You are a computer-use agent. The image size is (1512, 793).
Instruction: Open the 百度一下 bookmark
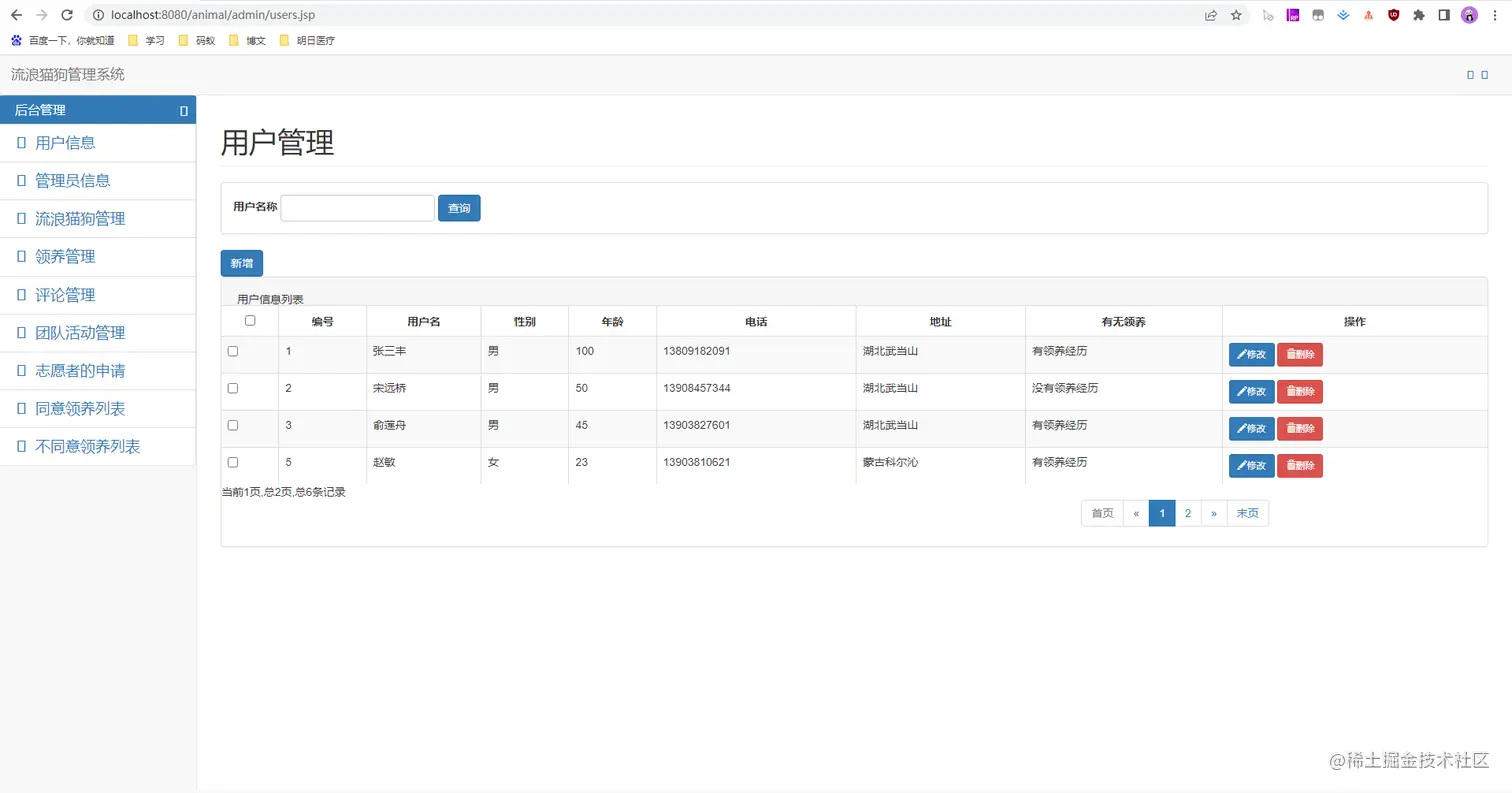(x=63, y=41)
